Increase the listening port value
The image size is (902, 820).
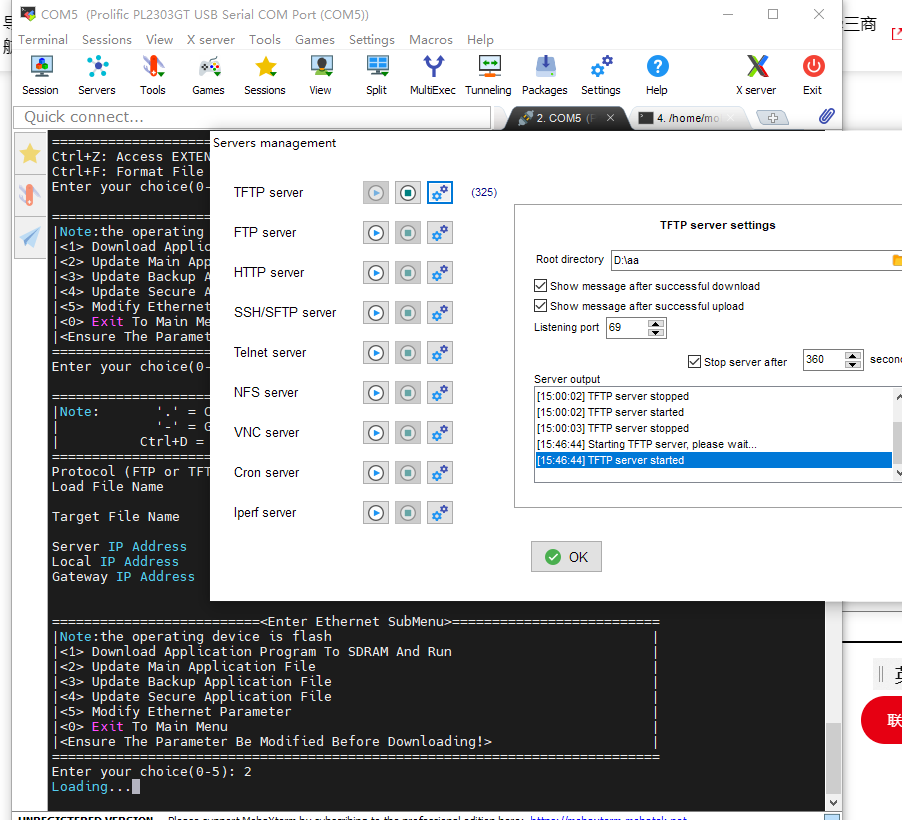point(656,323)
